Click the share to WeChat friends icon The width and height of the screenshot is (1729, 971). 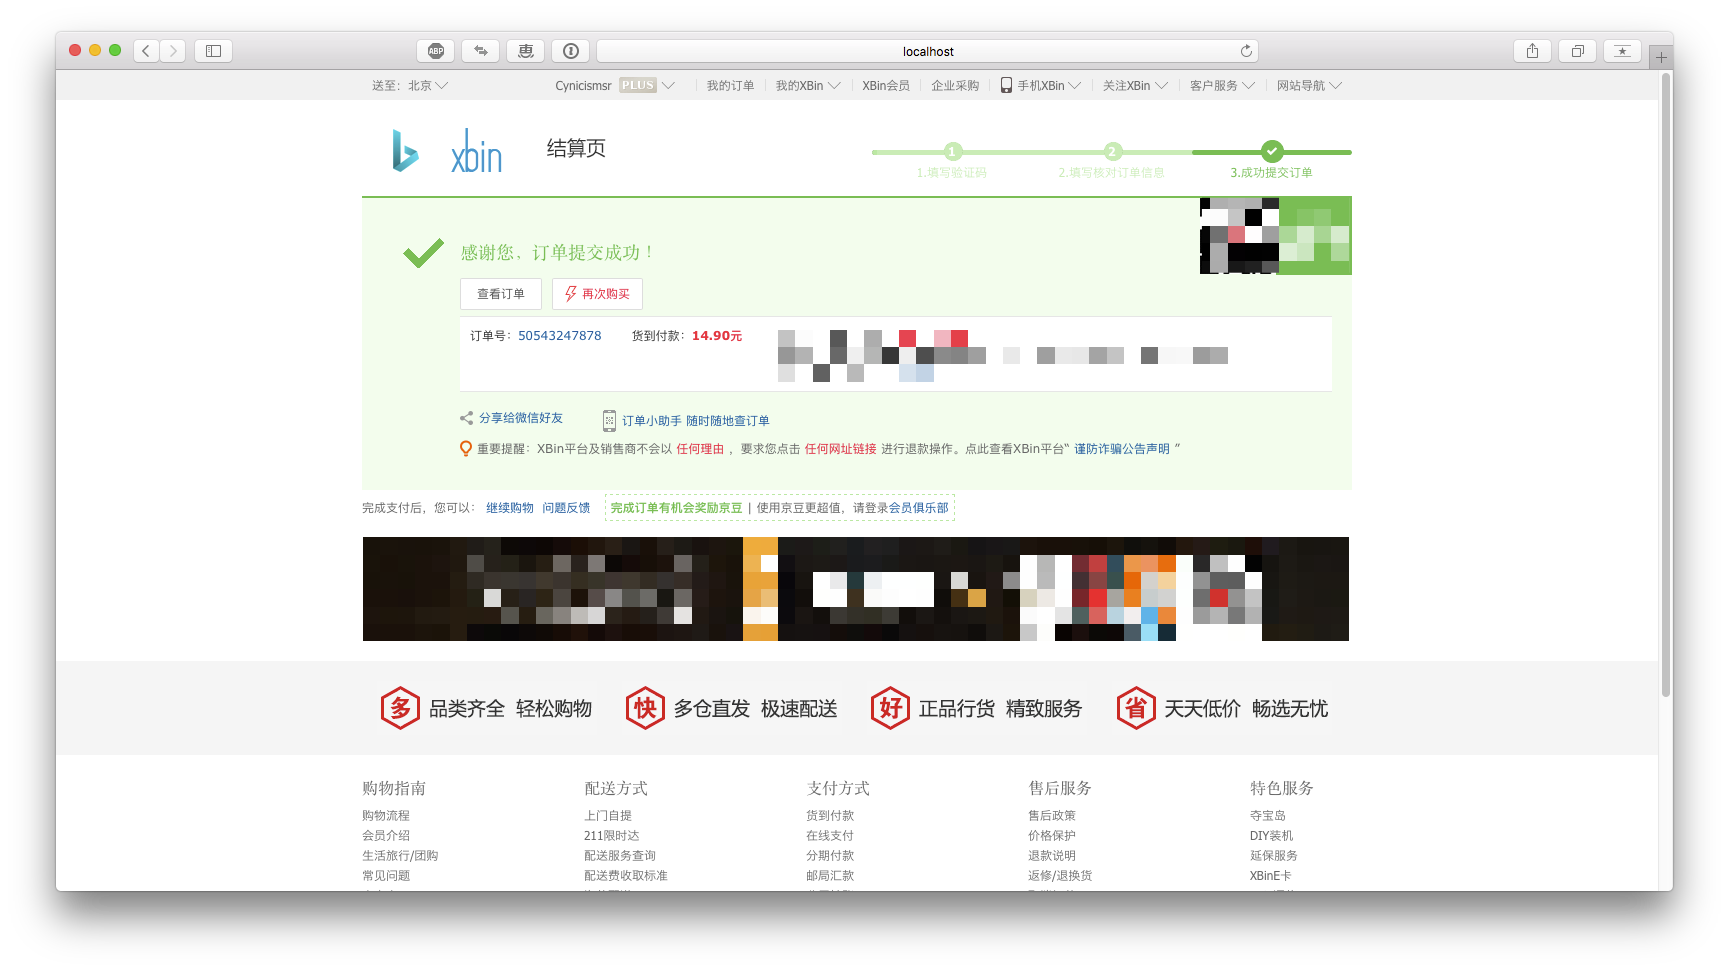(x=466, y=418)
